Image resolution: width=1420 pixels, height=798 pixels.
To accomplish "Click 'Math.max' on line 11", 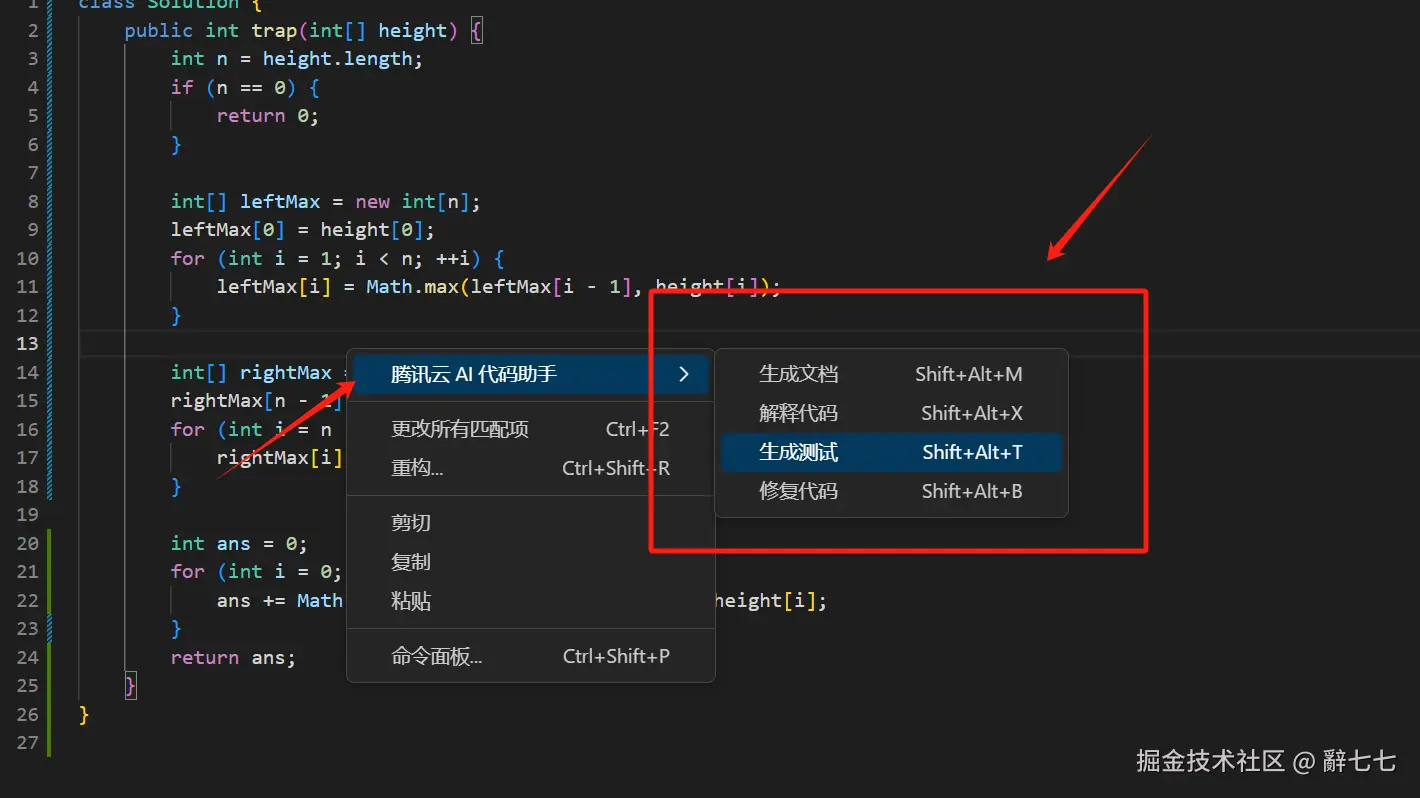I will click(413, 287).
